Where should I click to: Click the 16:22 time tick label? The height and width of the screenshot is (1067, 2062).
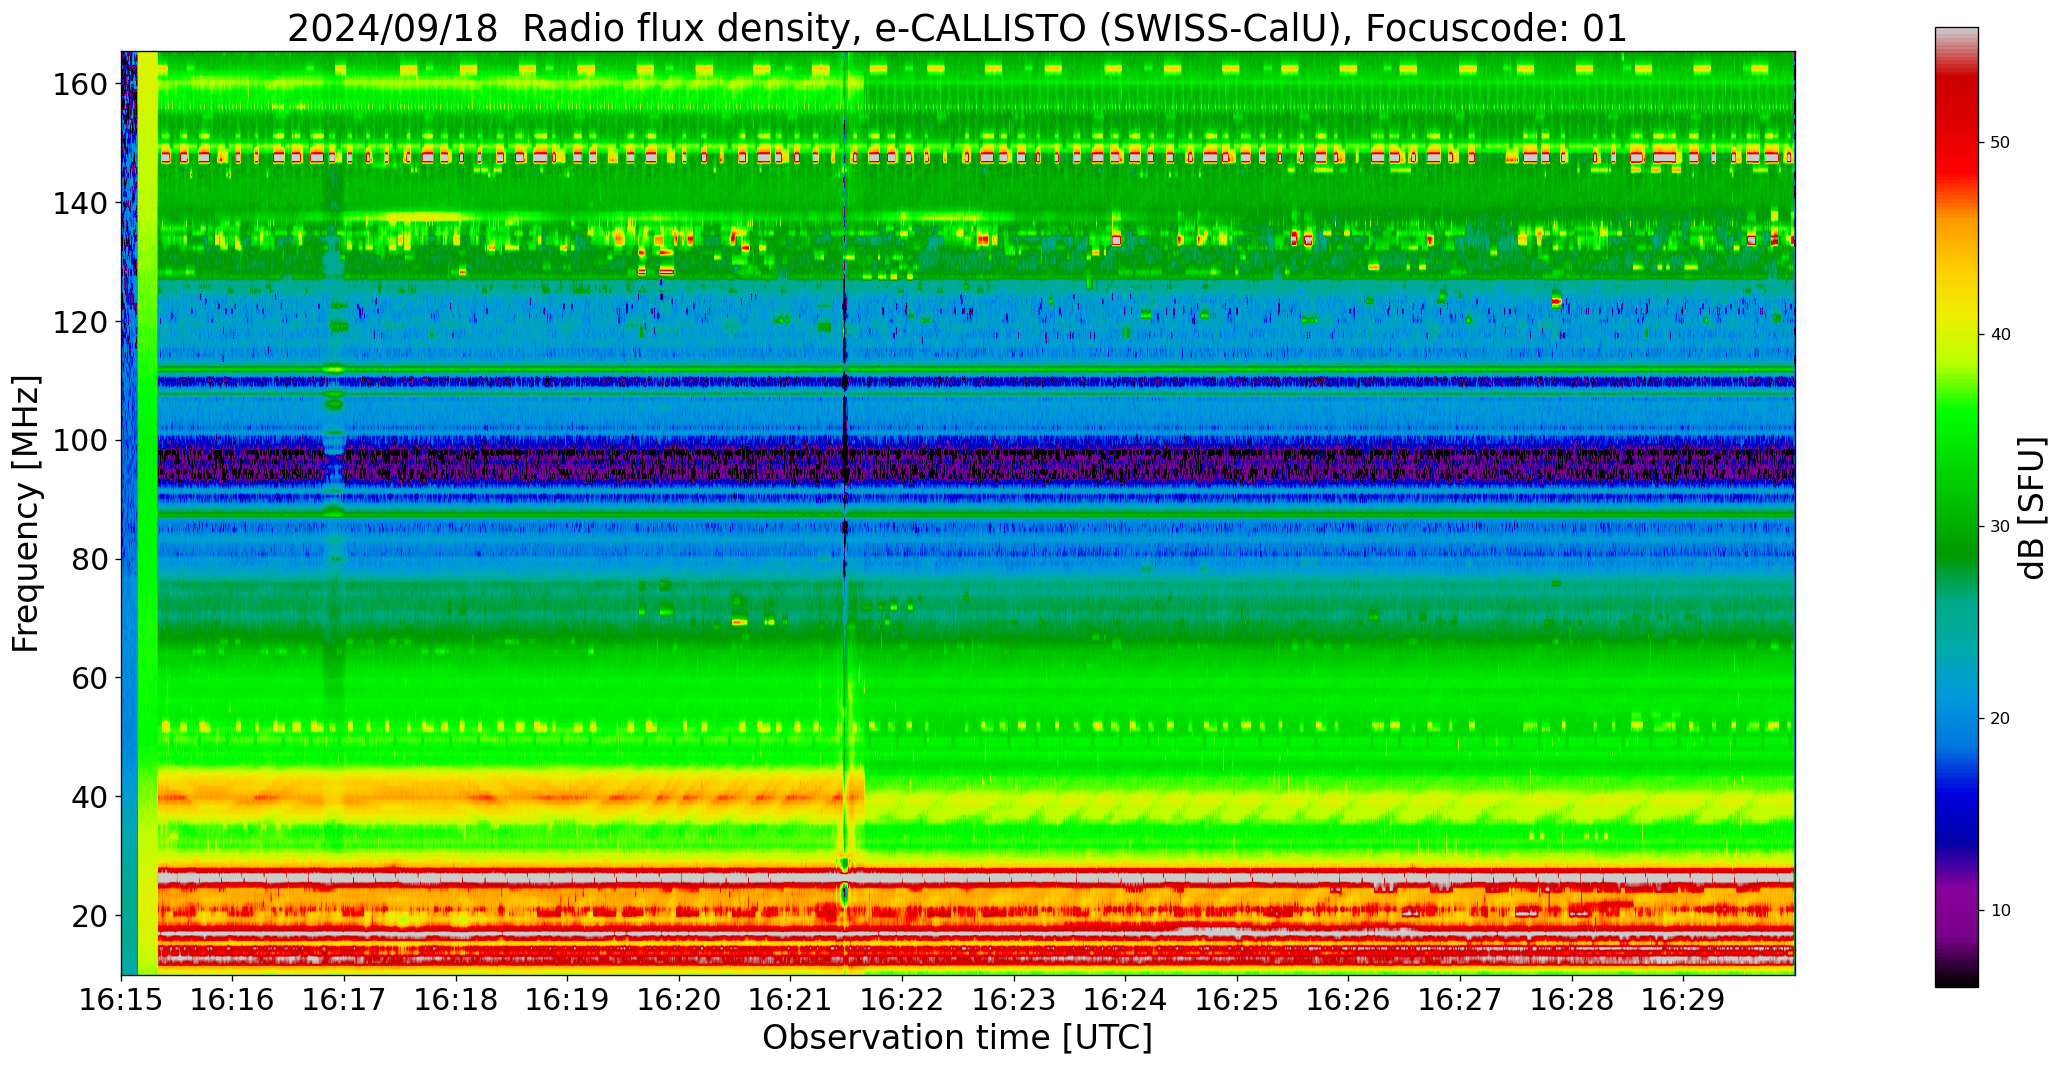902,999
